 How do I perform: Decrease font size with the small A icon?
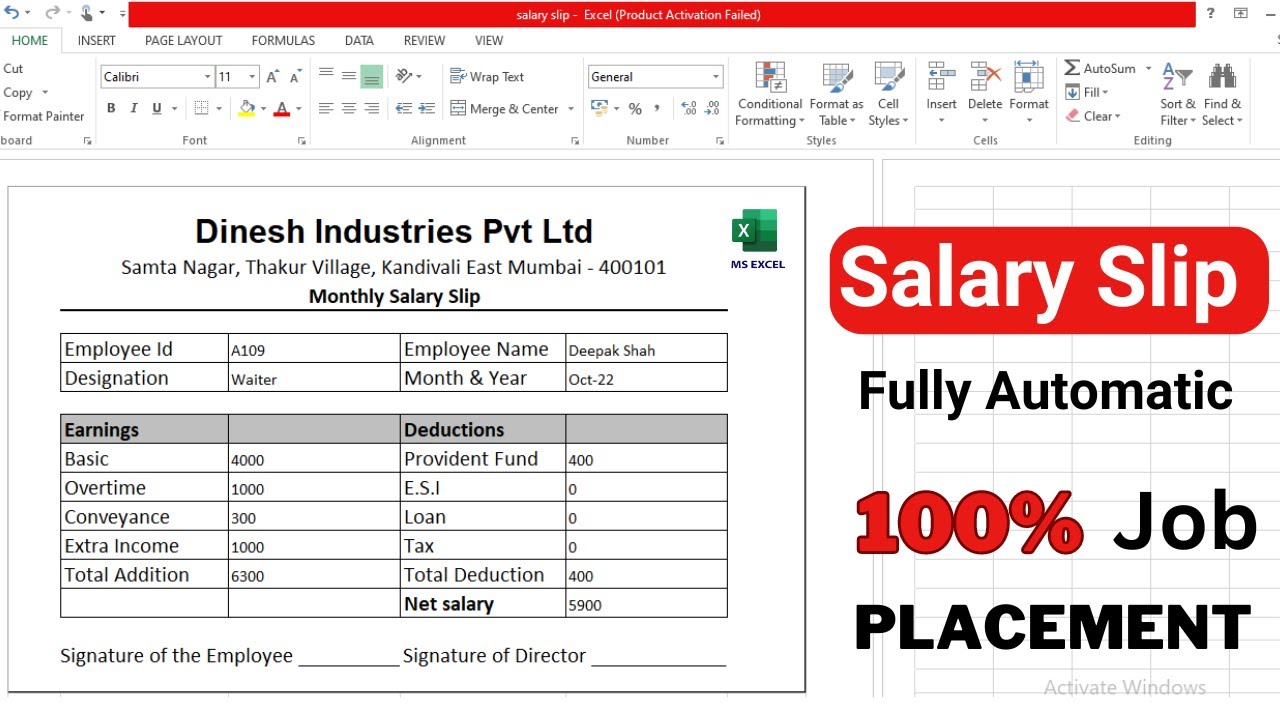tap(296, 77)
